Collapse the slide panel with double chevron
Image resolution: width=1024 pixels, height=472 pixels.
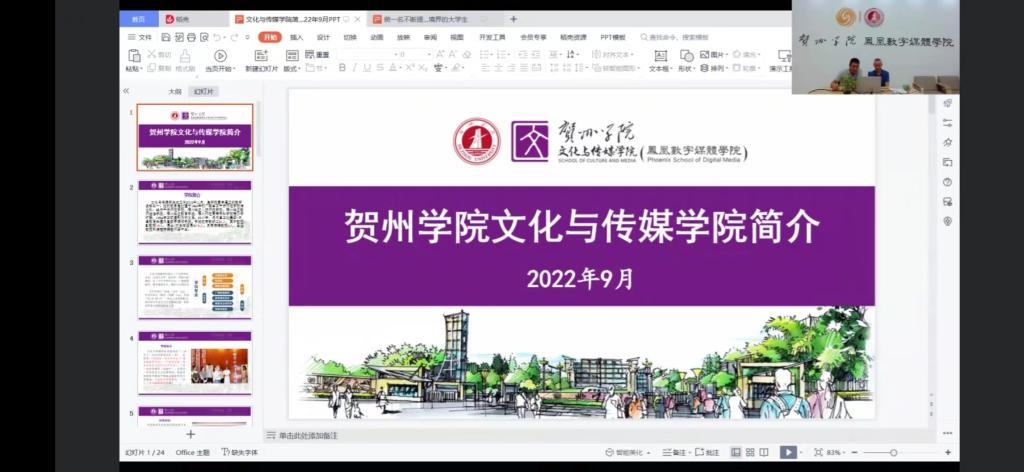(126, 91)
